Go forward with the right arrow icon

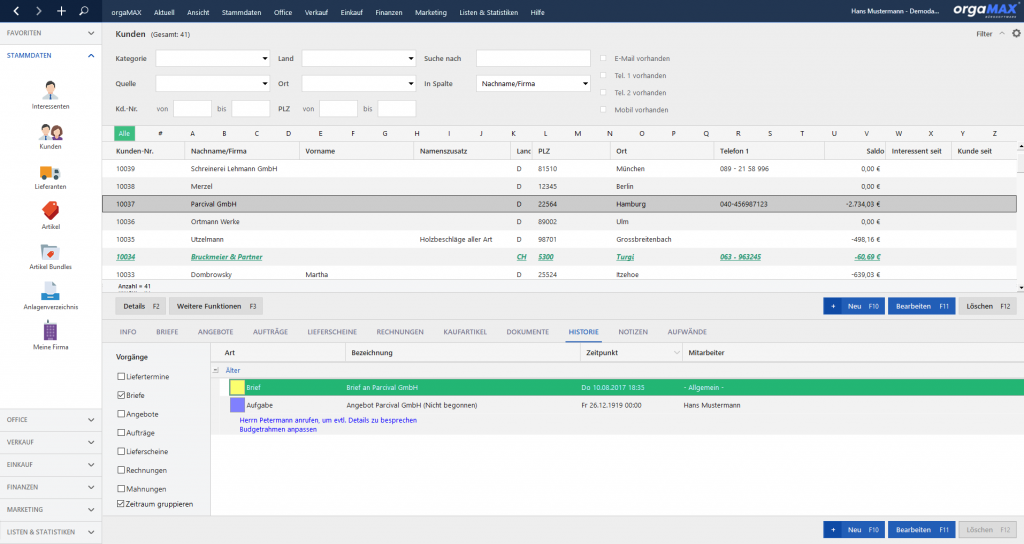tap(39, 11)
